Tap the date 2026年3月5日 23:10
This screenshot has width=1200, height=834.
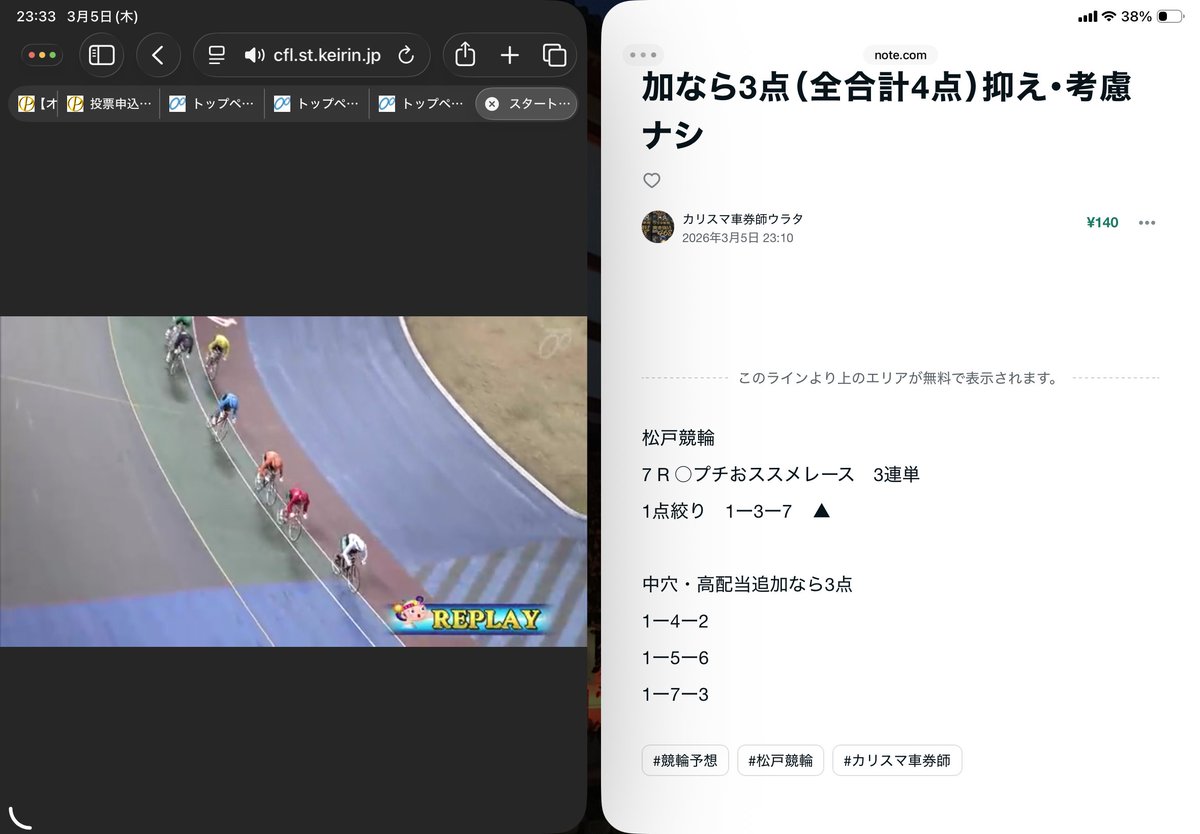click(738, 238)
